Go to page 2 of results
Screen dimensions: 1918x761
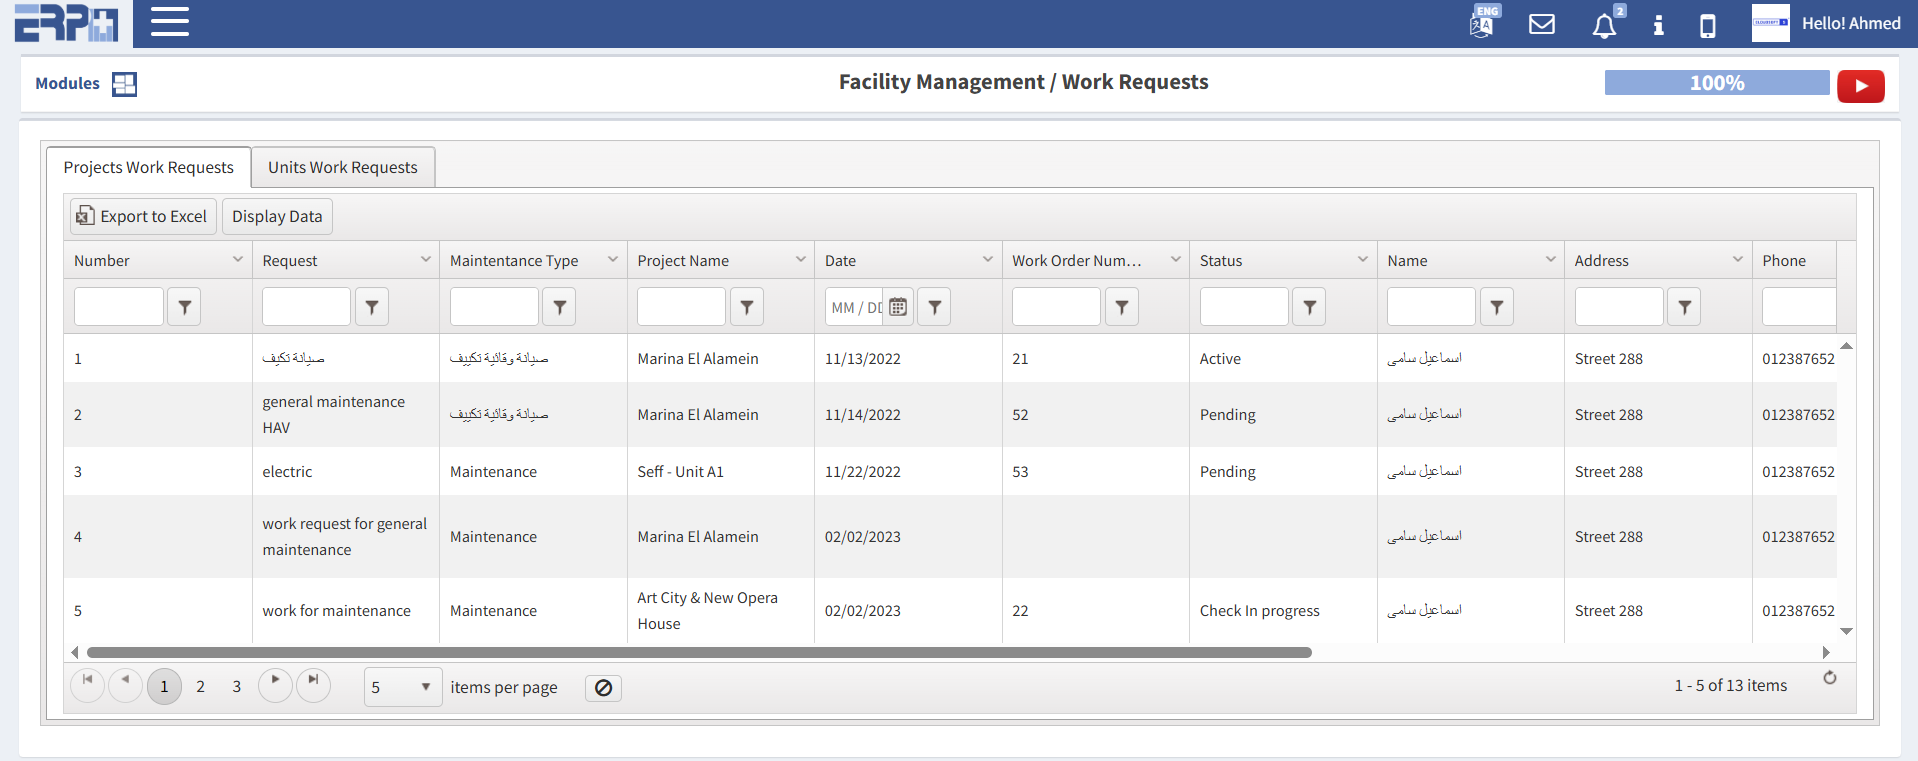pos(200,686)
